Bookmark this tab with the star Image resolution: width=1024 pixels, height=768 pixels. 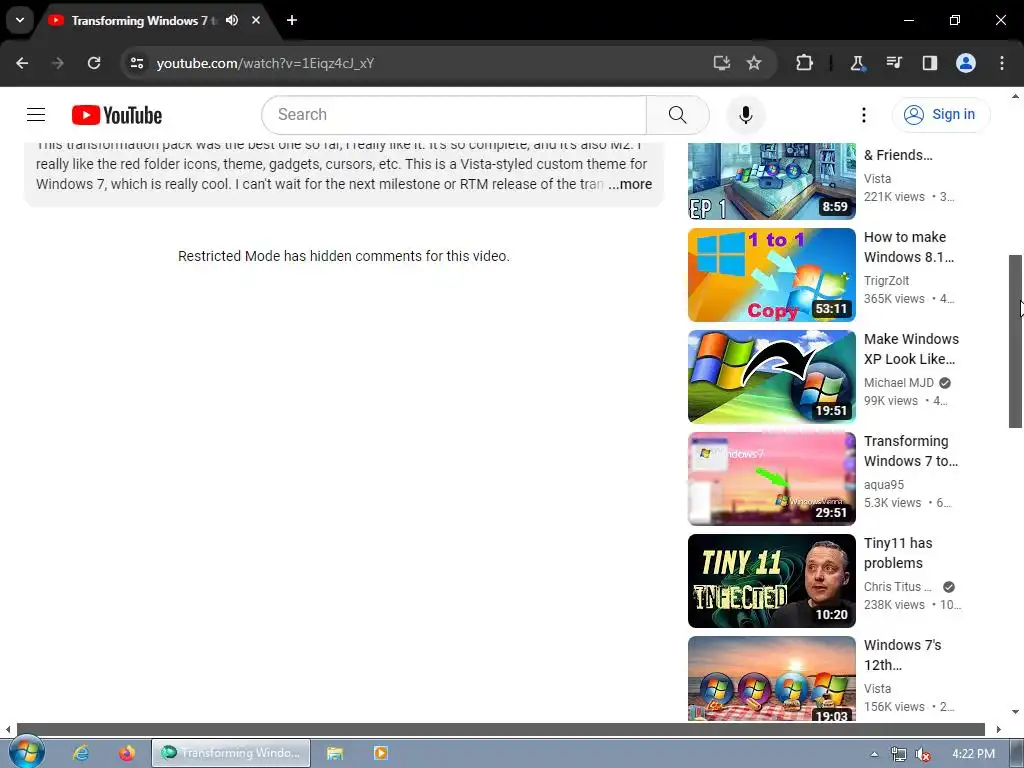pyautogui.click(x=754, y=63)
